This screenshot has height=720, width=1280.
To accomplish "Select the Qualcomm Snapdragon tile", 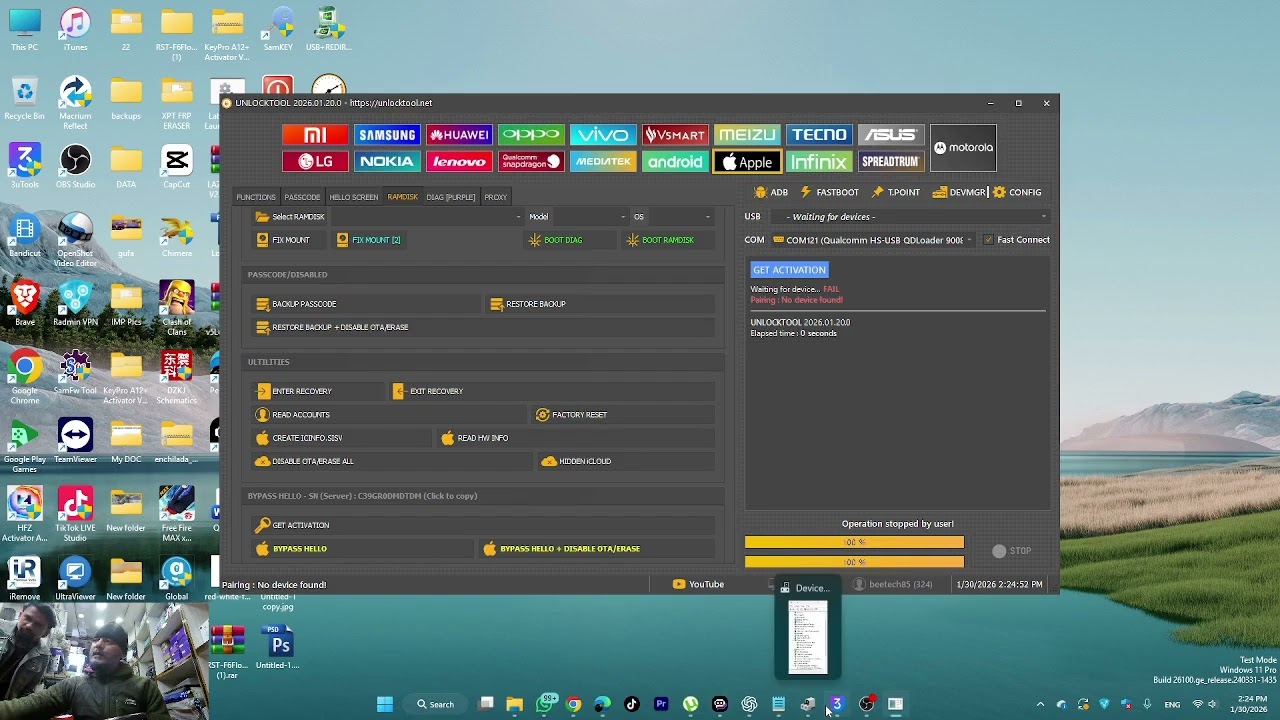I will 531,161.
